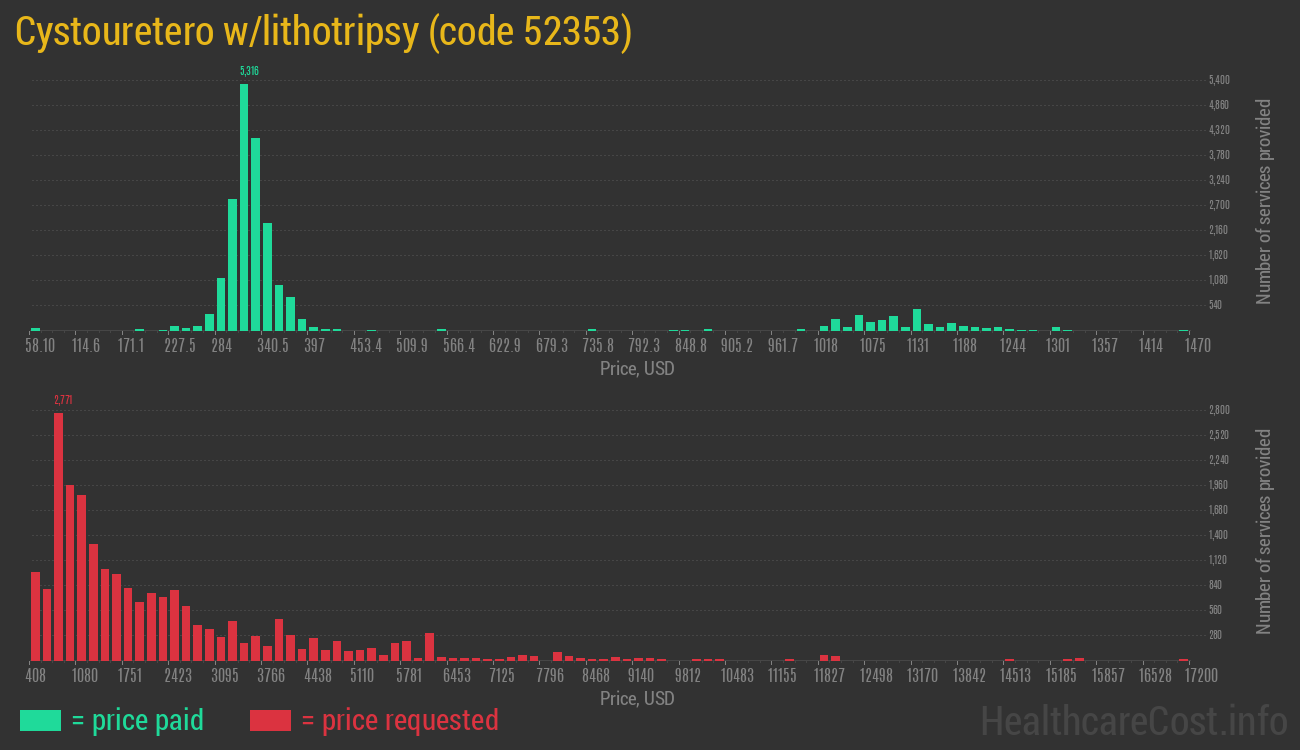1300x750 pixels.
Task: Click the tallest red bar in the price requested chart
Action: (58, 536)
